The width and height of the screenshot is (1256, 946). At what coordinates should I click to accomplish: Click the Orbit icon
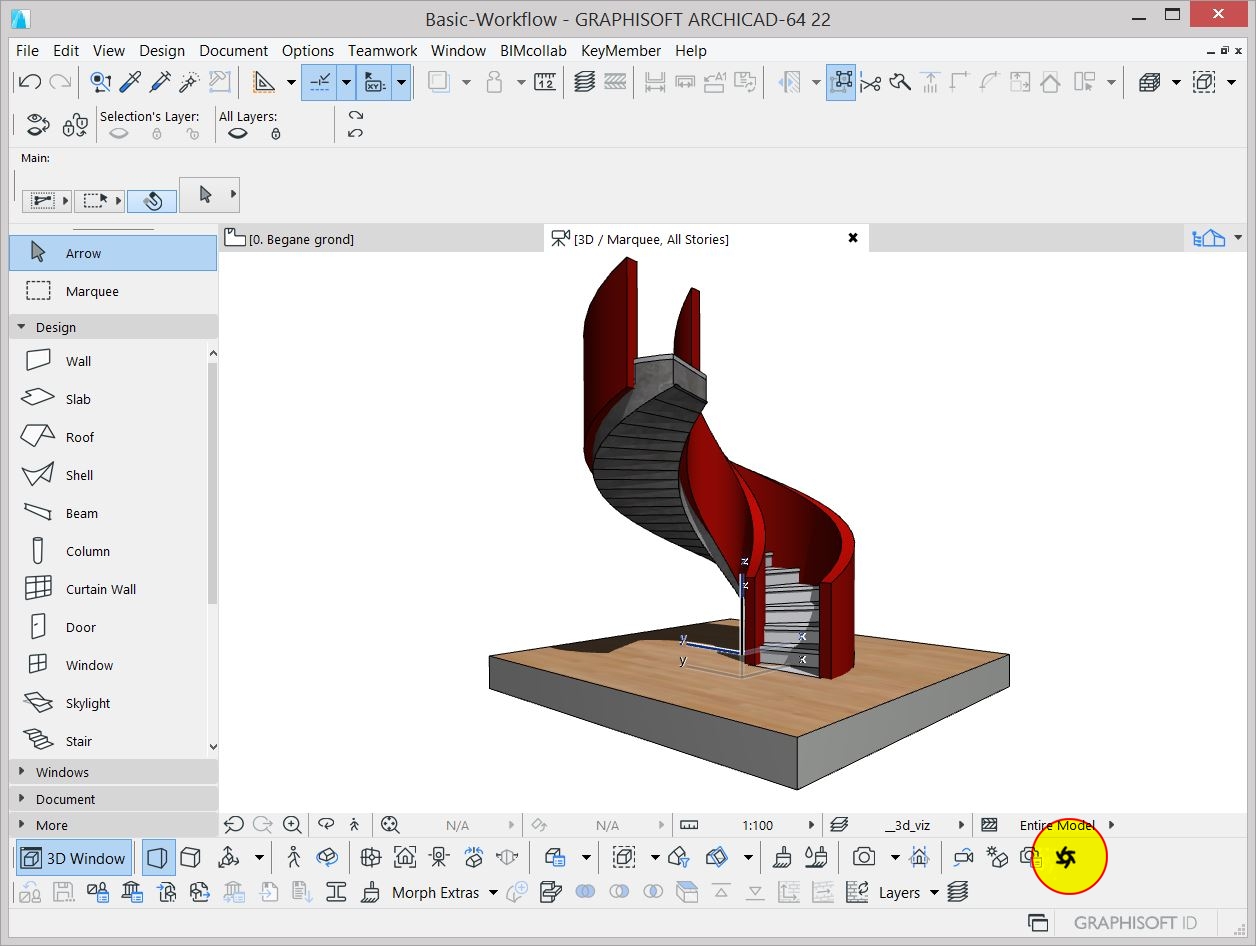tap(326, 825)
